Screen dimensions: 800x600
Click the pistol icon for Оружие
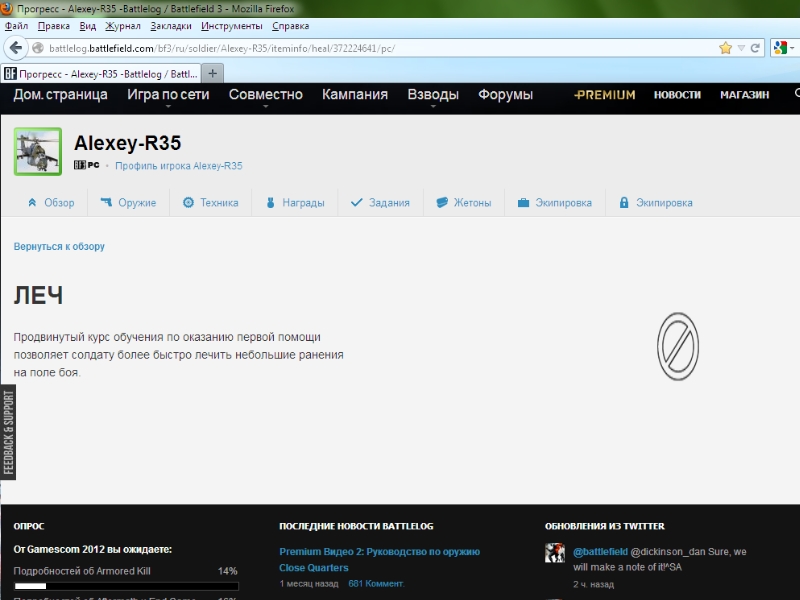pos(106,203)
